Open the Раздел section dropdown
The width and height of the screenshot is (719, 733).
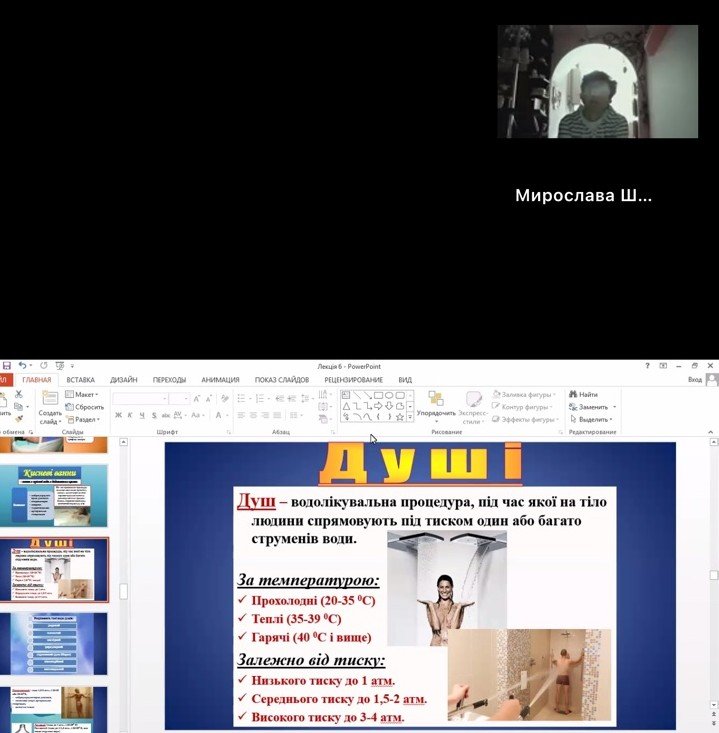click(86, 420)
